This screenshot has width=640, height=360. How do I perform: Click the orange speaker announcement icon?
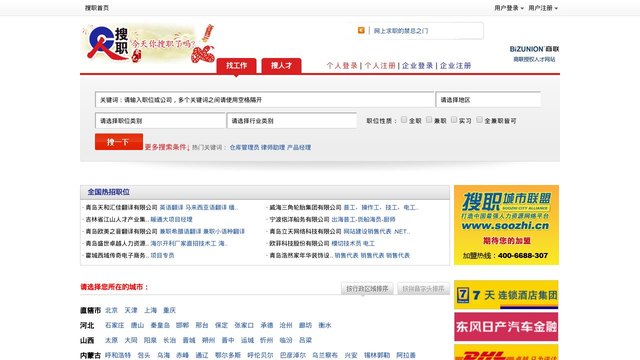tap(361, 30)
